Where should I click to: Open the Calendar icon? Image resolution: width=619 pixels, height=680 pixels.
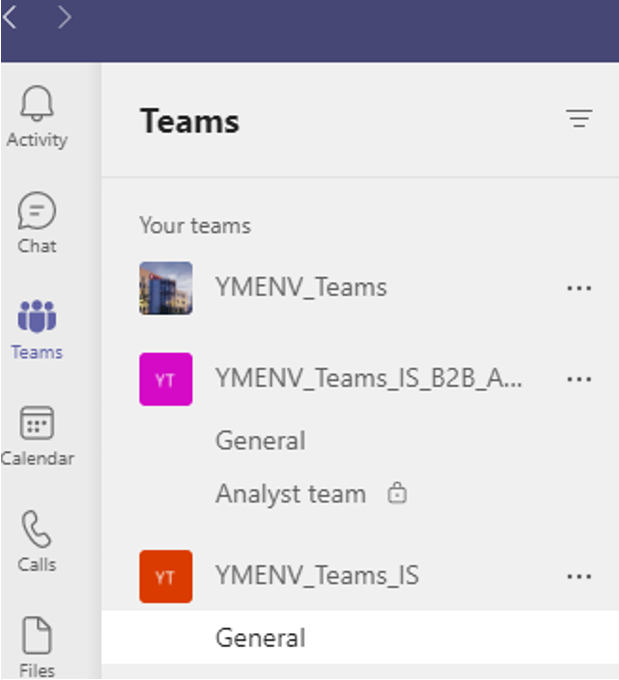tap(37, 423)
